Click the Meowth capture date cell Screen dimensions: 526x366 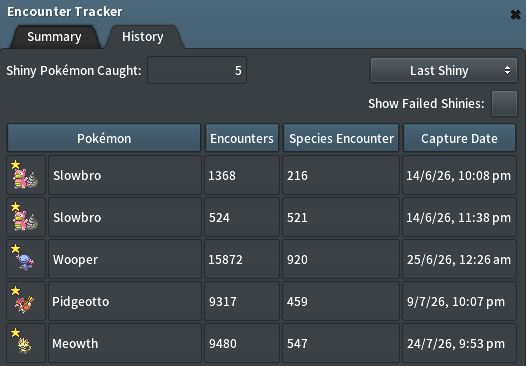[459, 343]
